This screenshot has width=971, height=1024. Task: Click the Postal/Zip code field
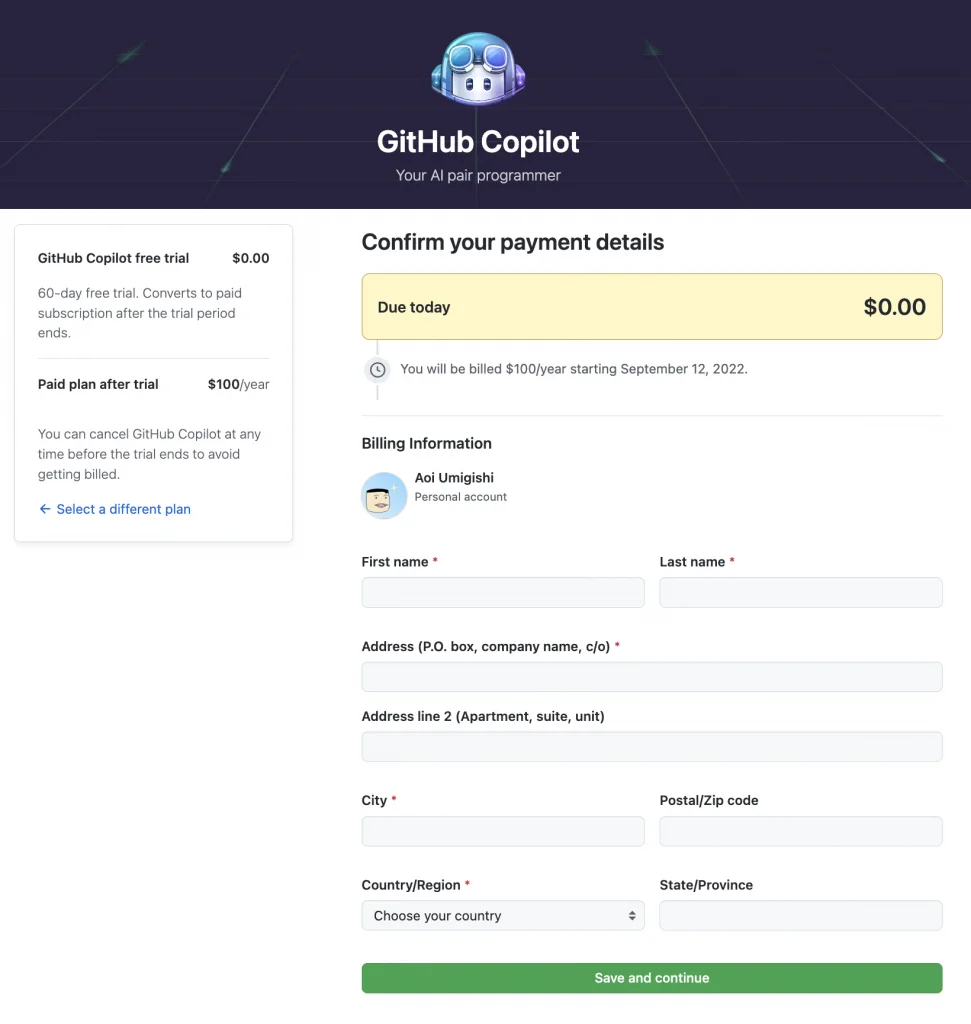(800, 831)
